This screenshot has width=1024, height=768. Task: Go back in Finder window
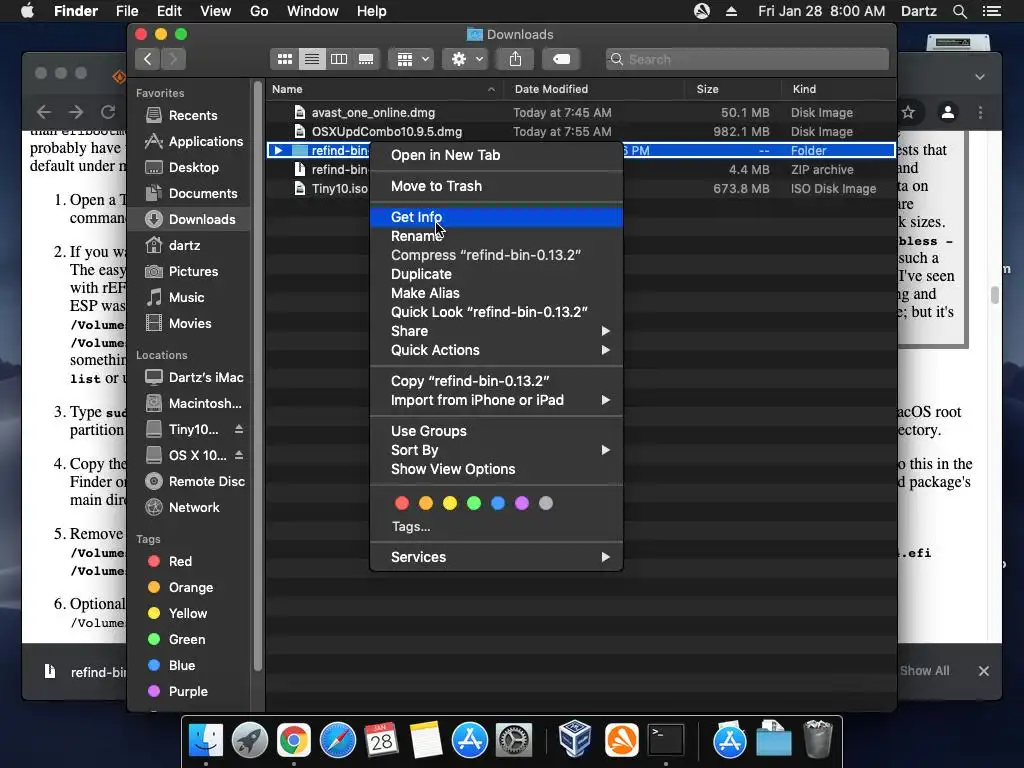tap(148, 59)
